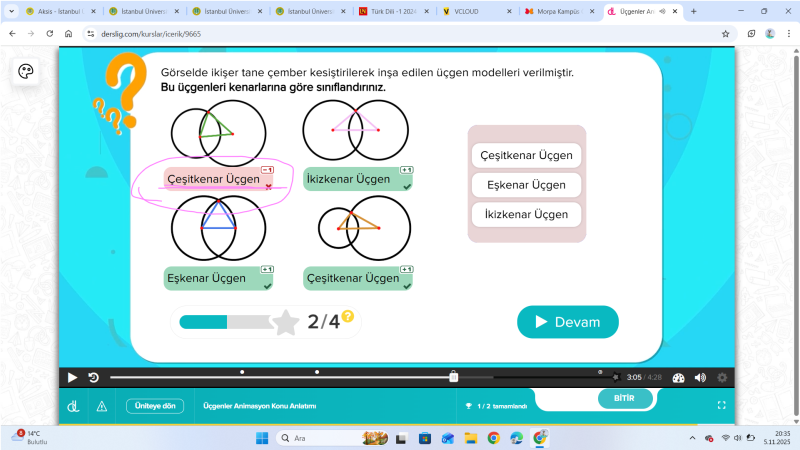Open the color palette theme icon
This screenshot has width=800, height=450.
[26, 71]
